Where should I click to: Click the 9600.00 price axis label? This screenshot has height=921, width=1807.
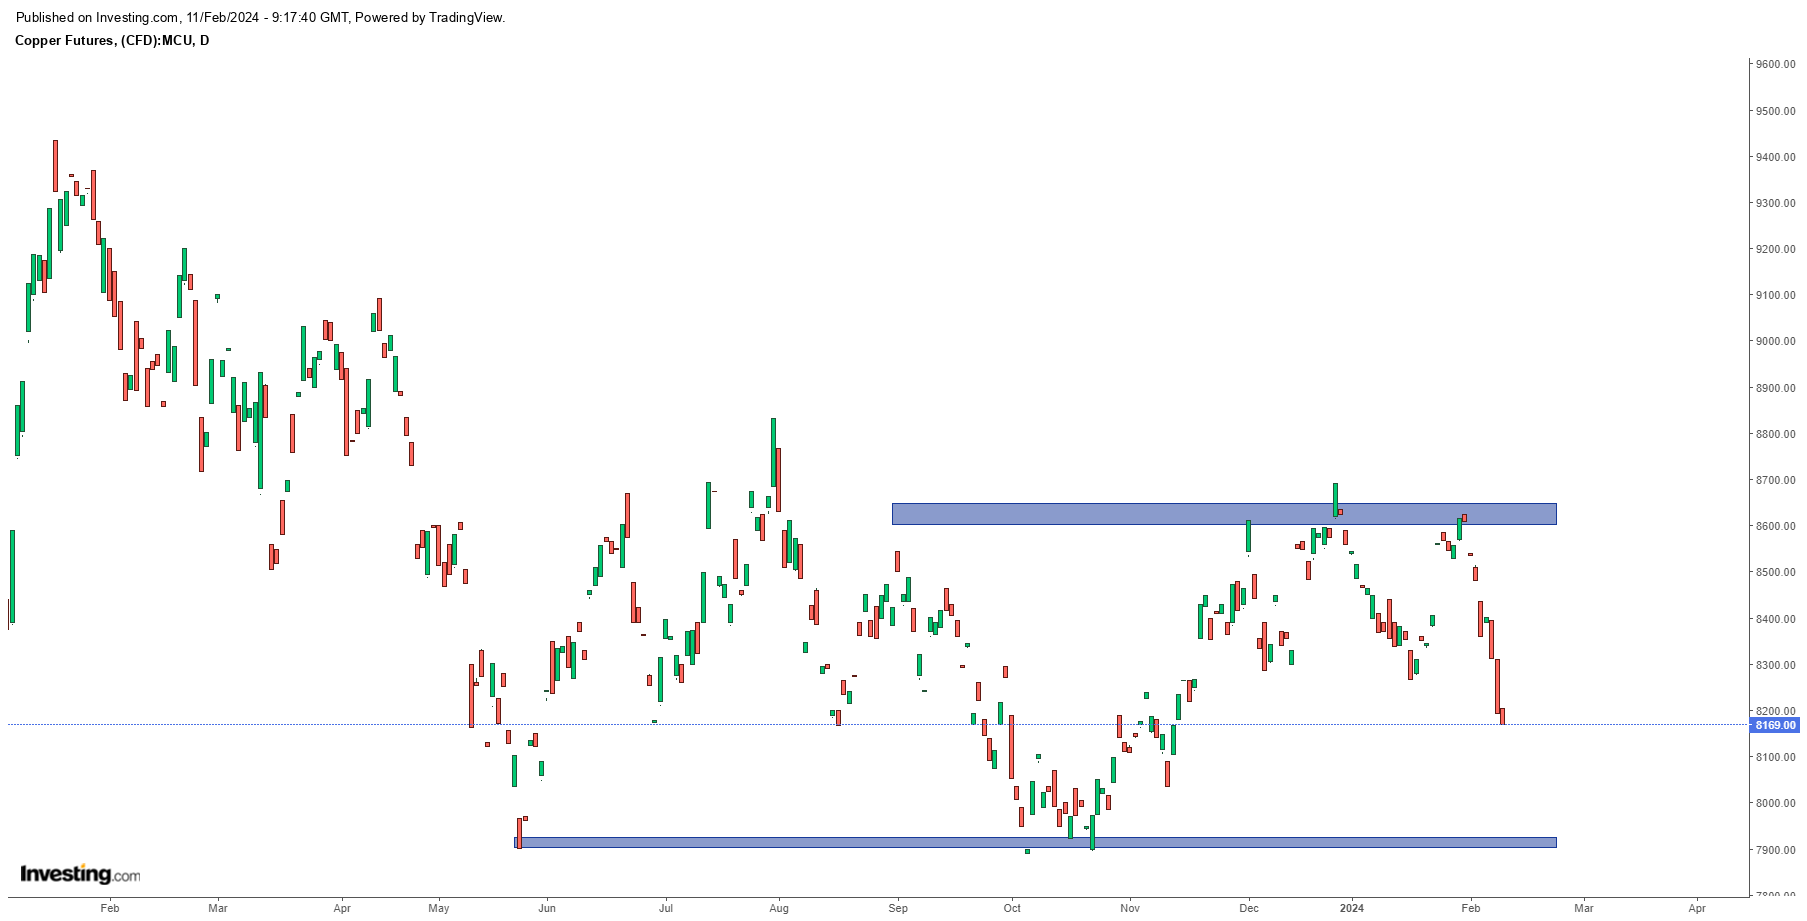pos(1775,64)
